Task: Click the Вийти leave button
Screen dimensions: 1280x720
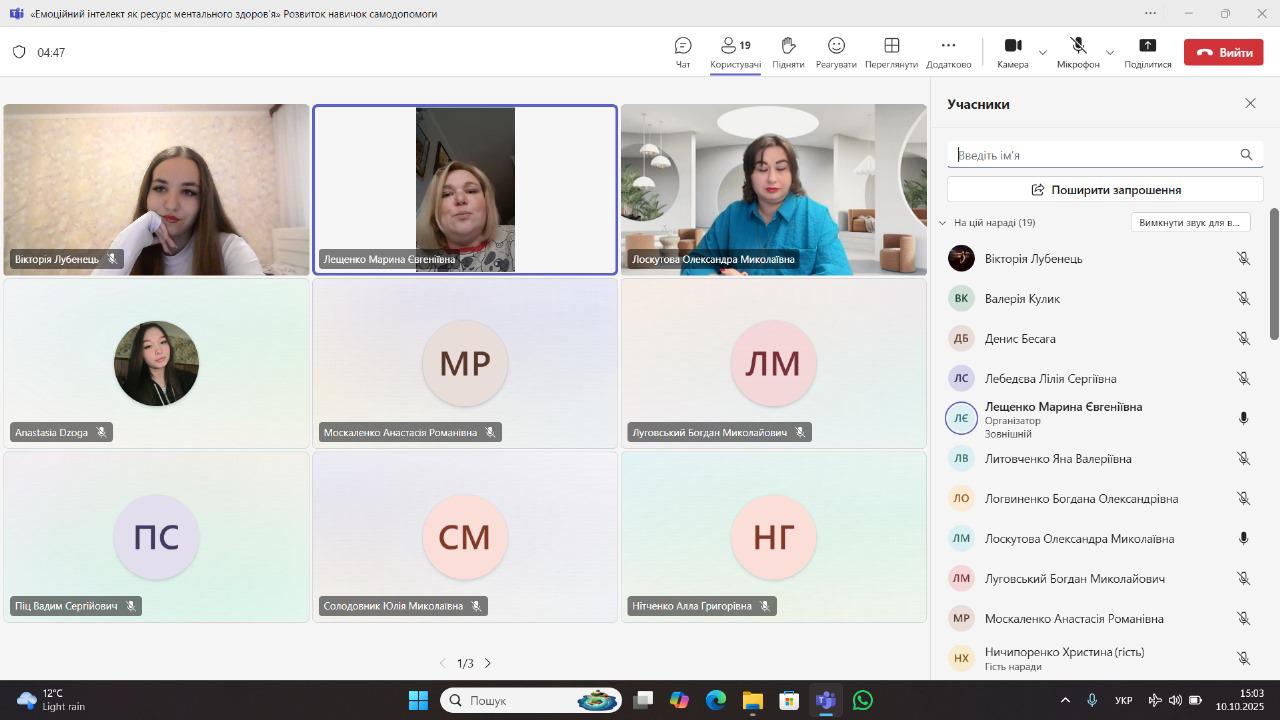Action: pyautogui.click(x=1223, y=53)
